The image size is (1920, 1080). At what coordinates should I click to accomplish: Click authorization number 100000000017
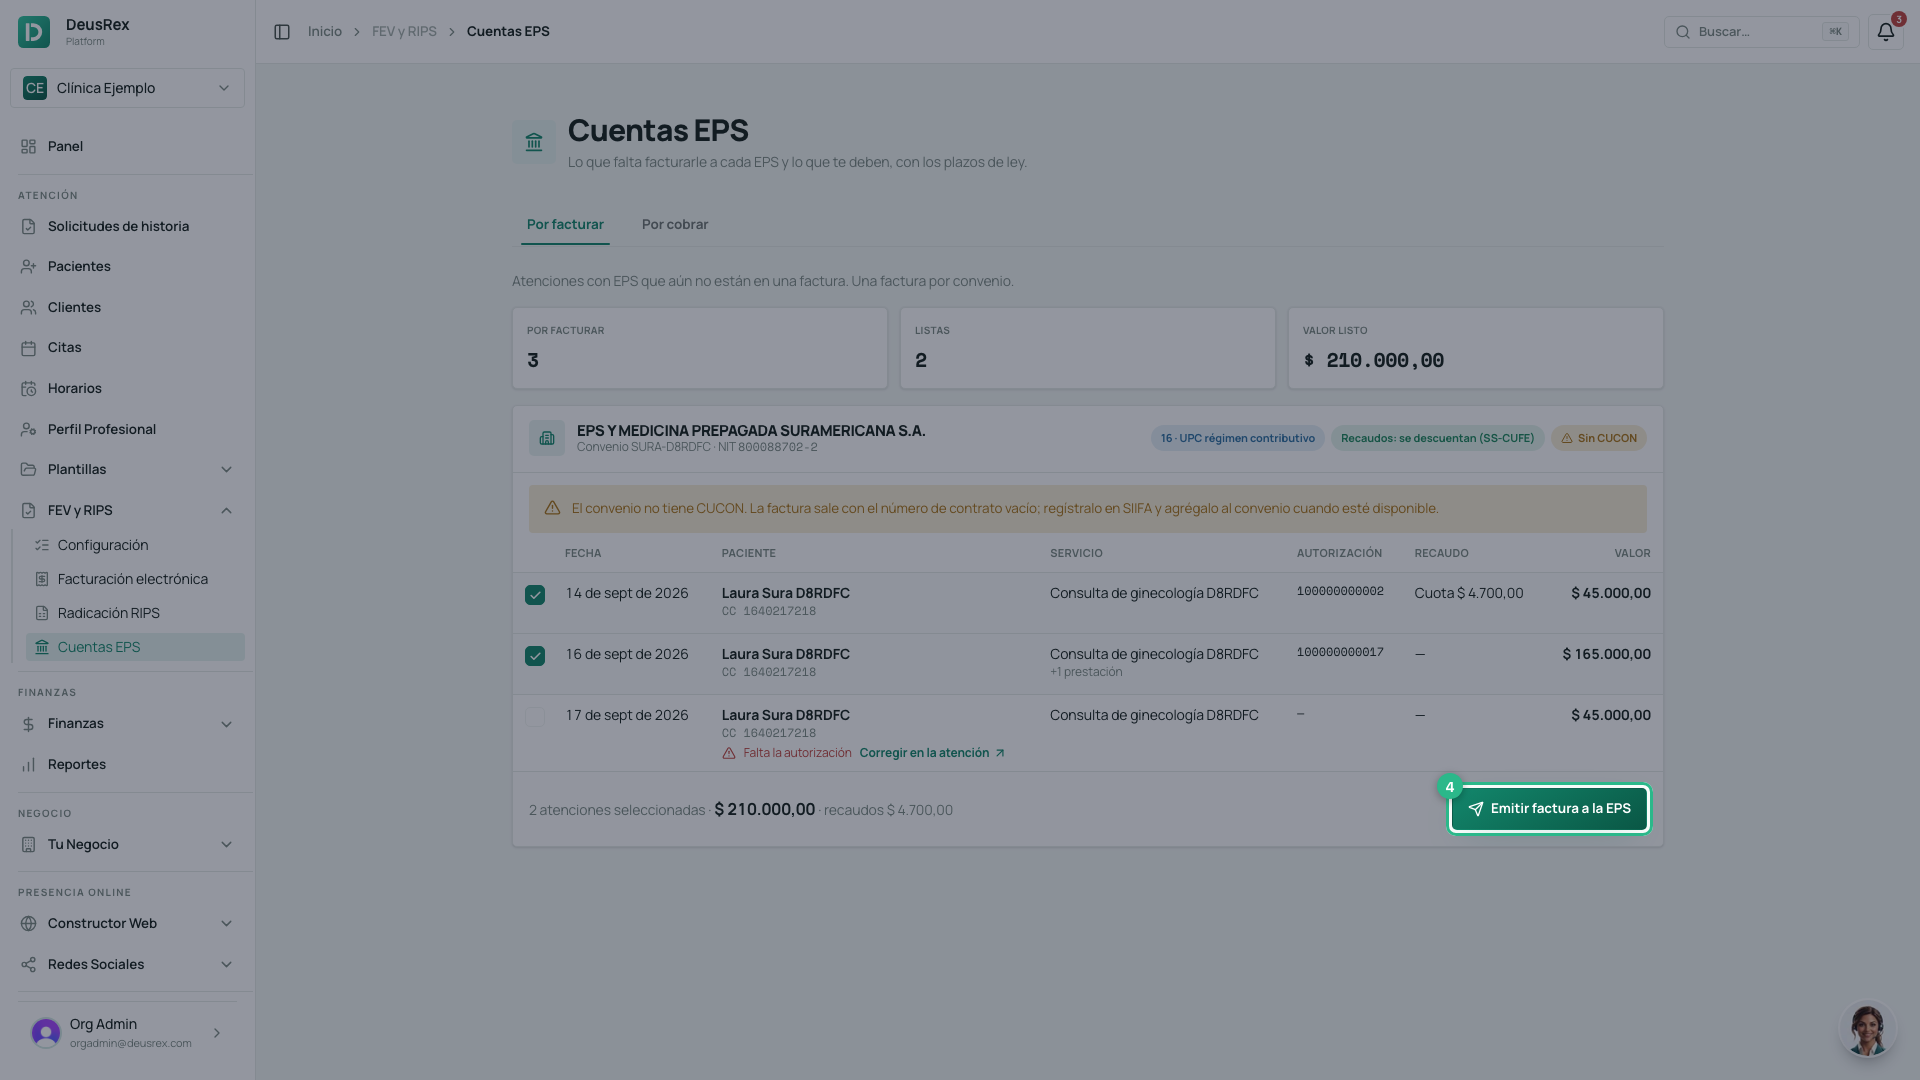(x=1340, y=652)
